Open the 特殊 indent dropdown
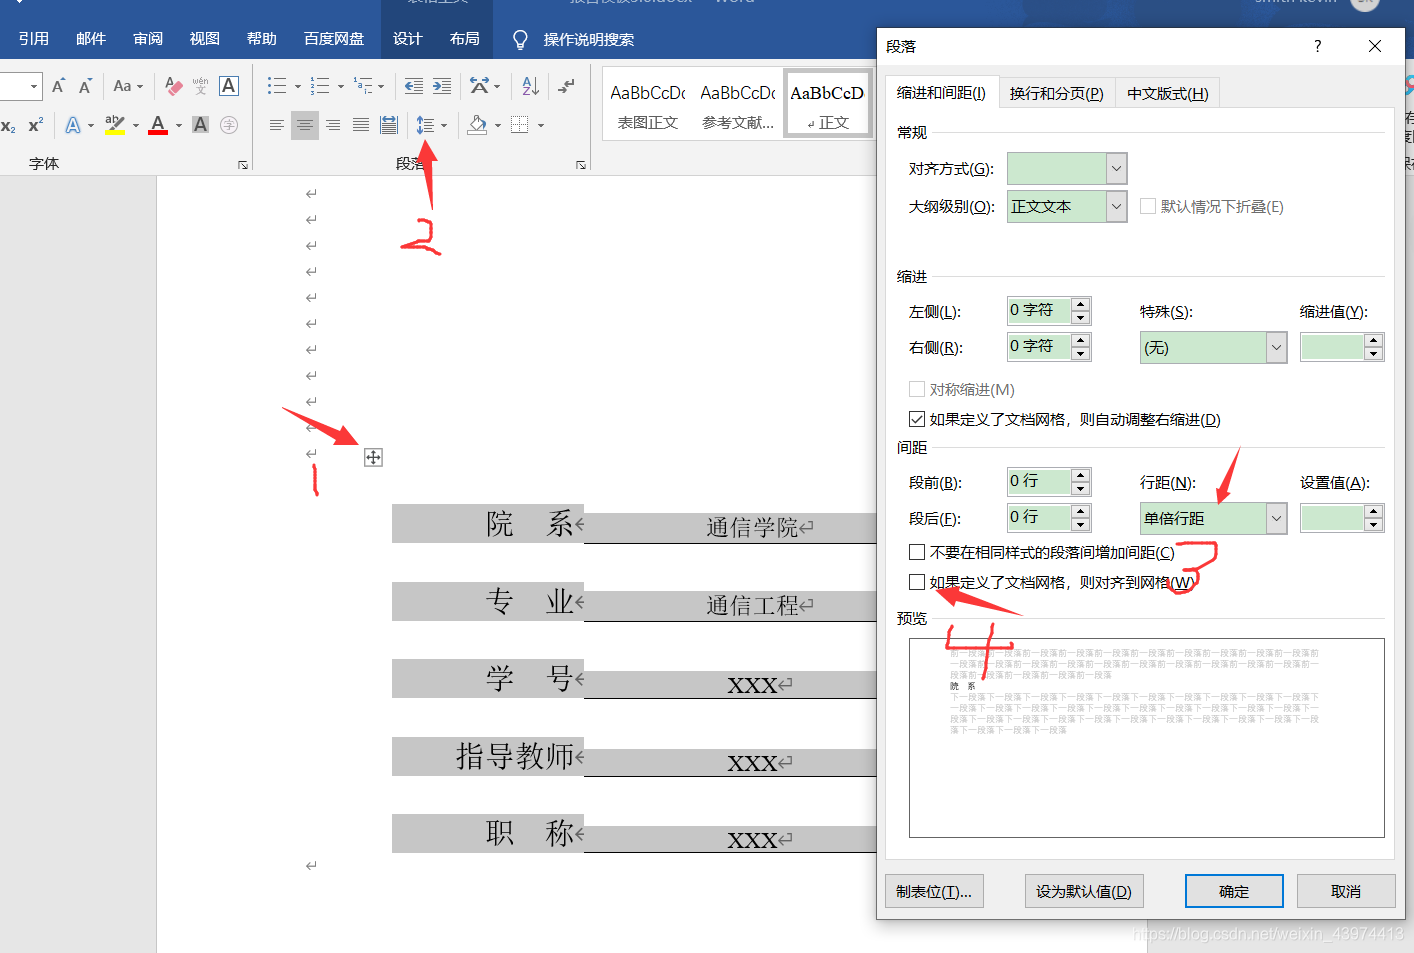The width and height of the screenshot is (1414, 953). pos(1276,347)
